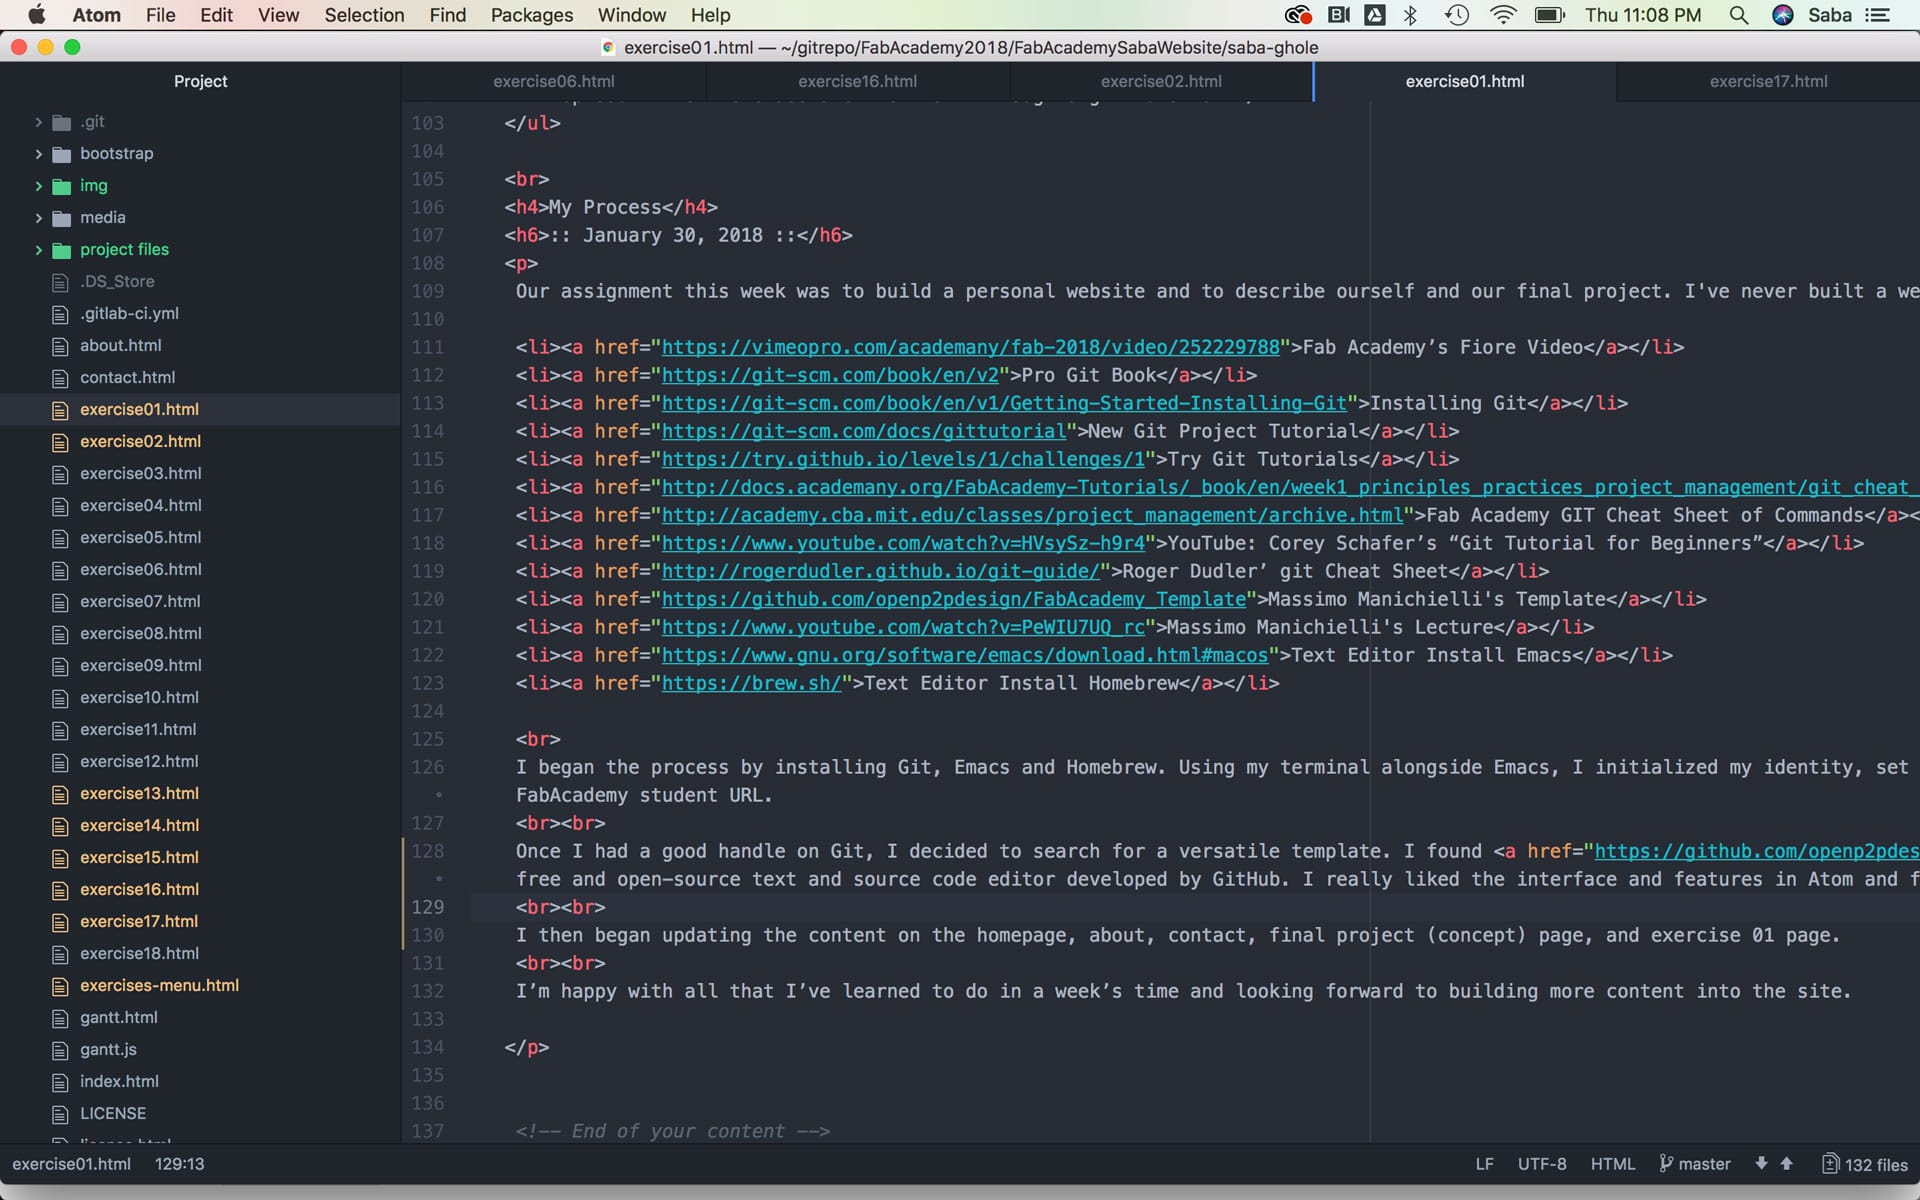Image resolution: width=1920 pixels, height=1200 pixels.
Task: Click file icon next to .gitlab-ci.yml
Action: (60, 314)
